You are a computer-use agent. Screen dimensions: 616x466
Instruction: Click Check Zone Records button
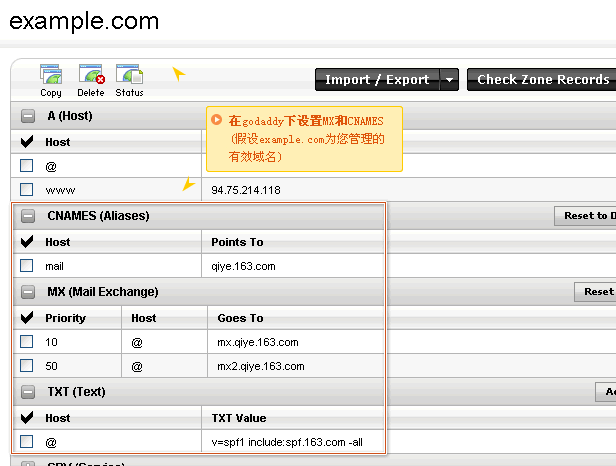click(x=542, y=79)
